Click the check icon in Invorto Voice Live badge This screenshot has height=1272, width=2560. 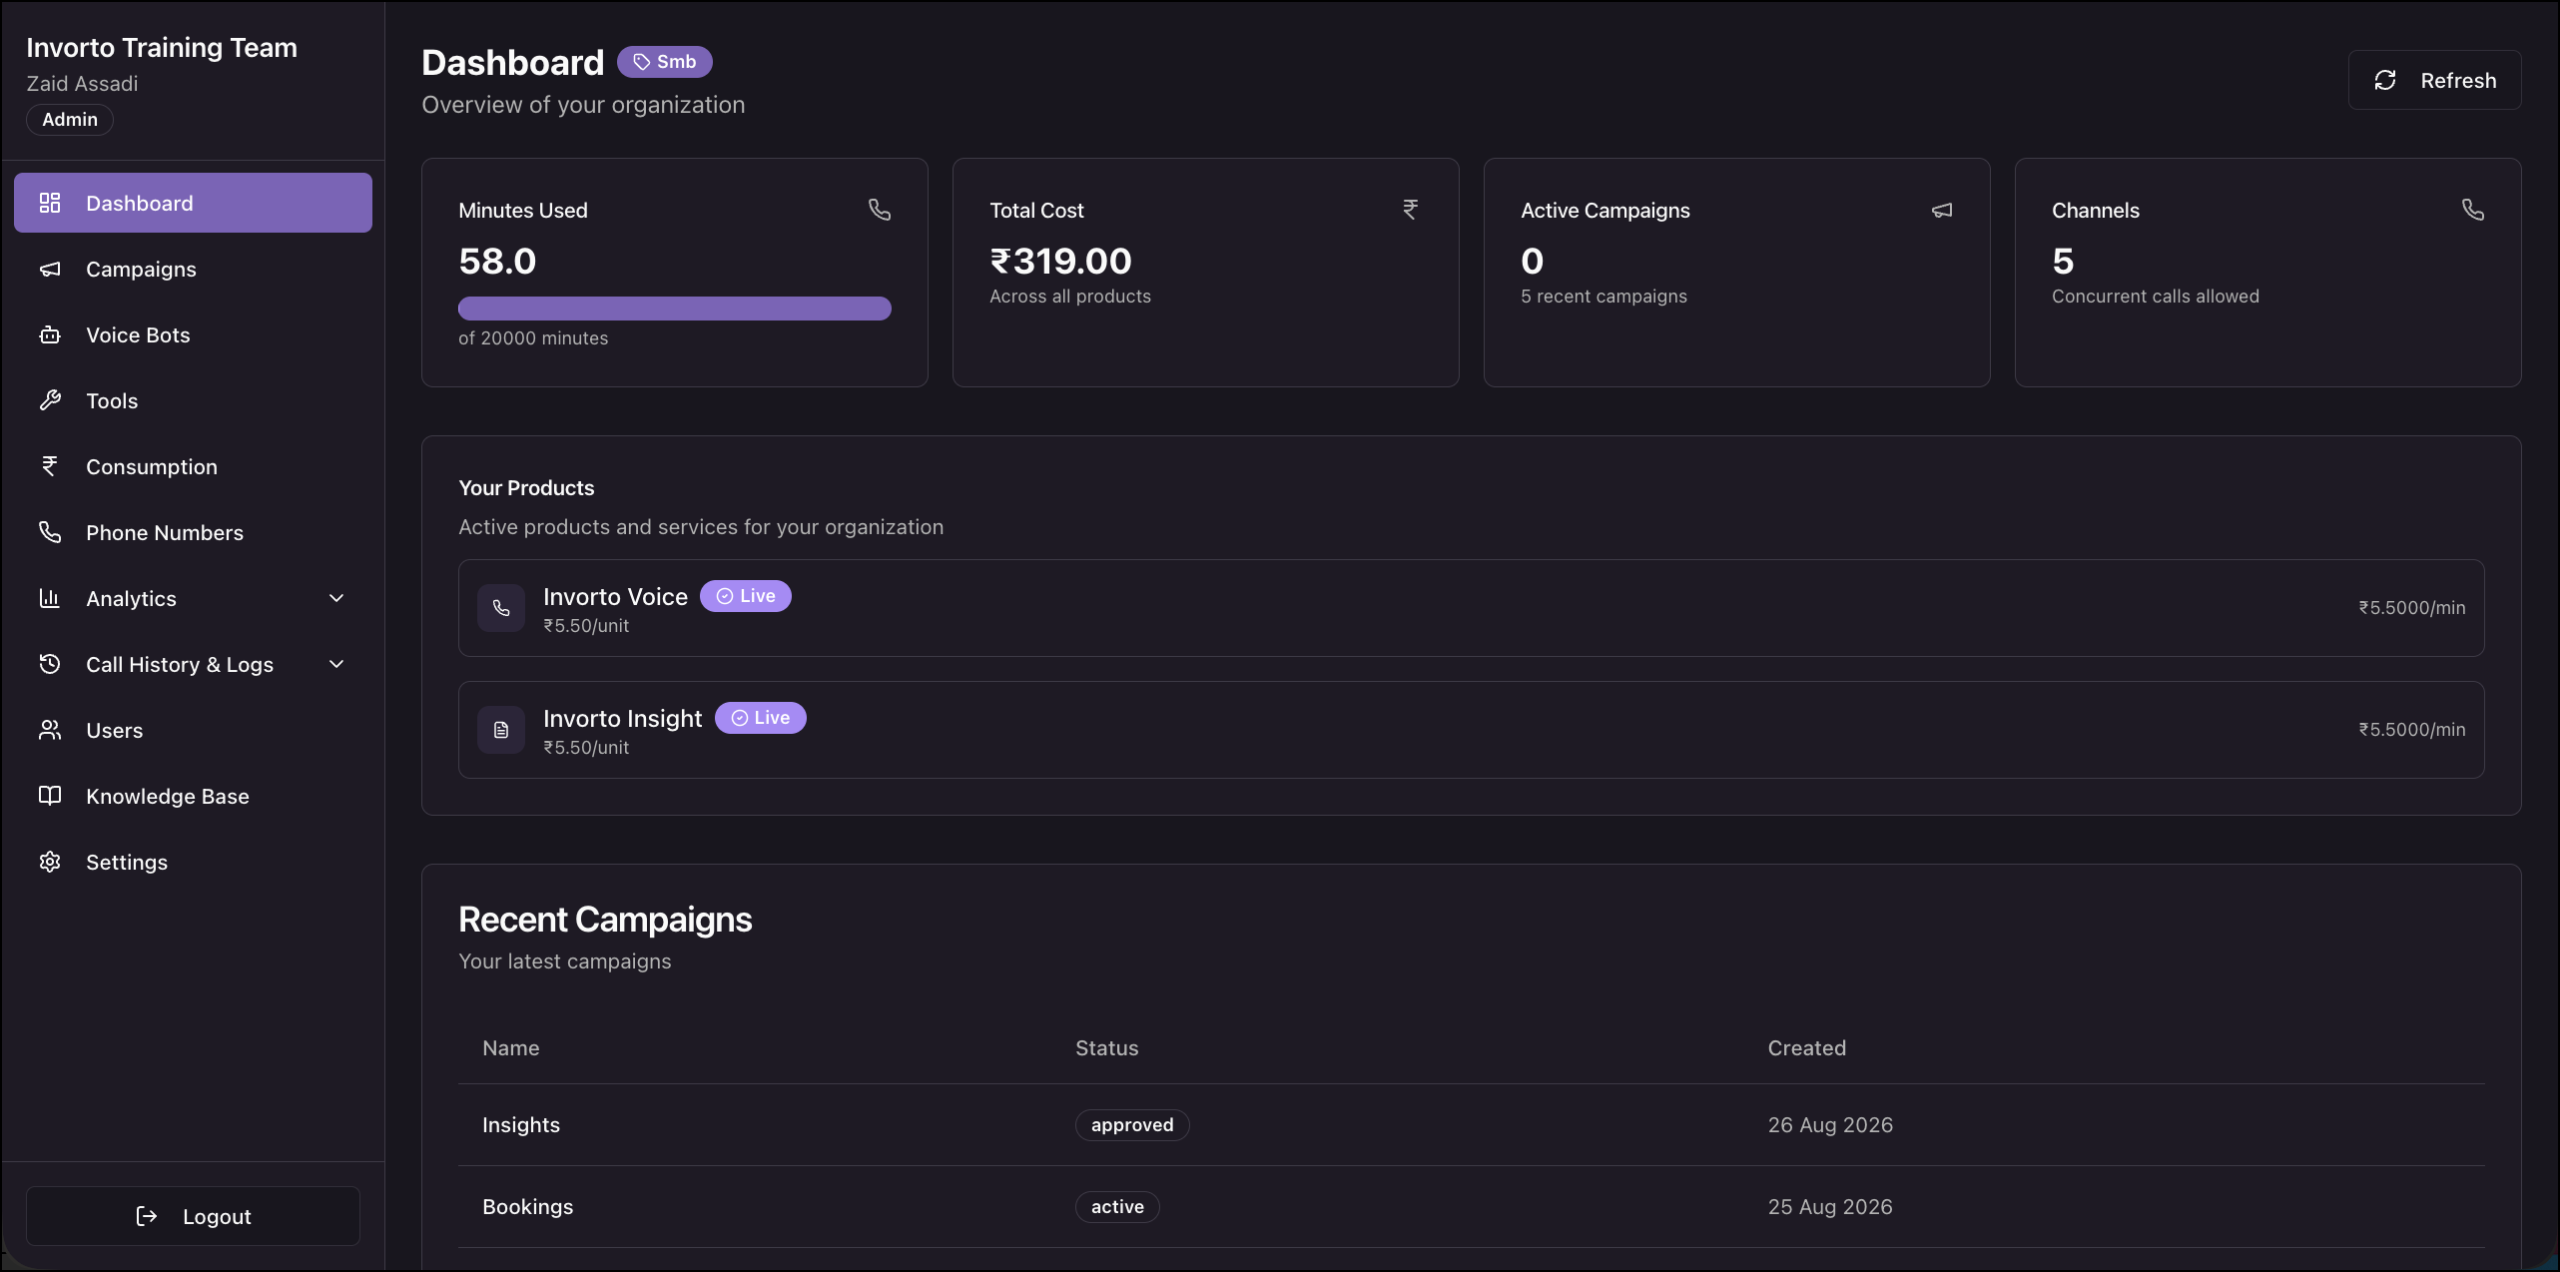pyautogui.click(x=725, y=596)
